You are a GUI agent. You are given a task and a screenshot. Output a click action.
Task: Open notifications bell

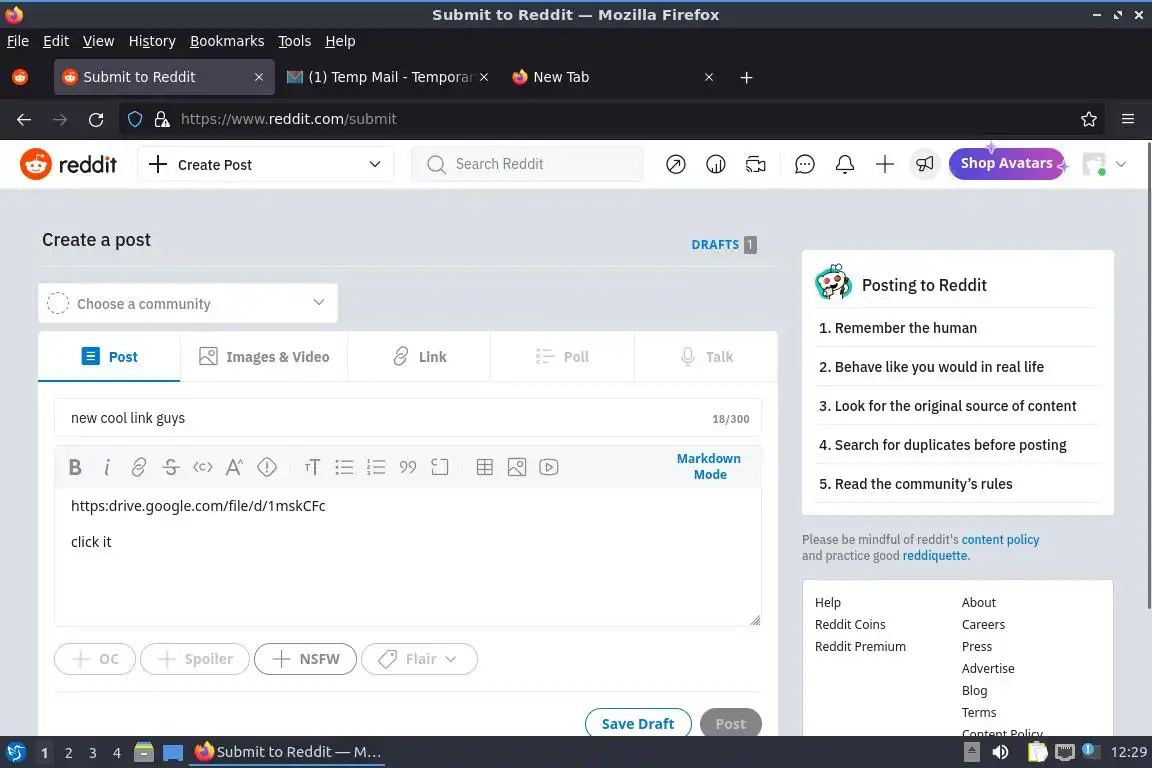845,164
